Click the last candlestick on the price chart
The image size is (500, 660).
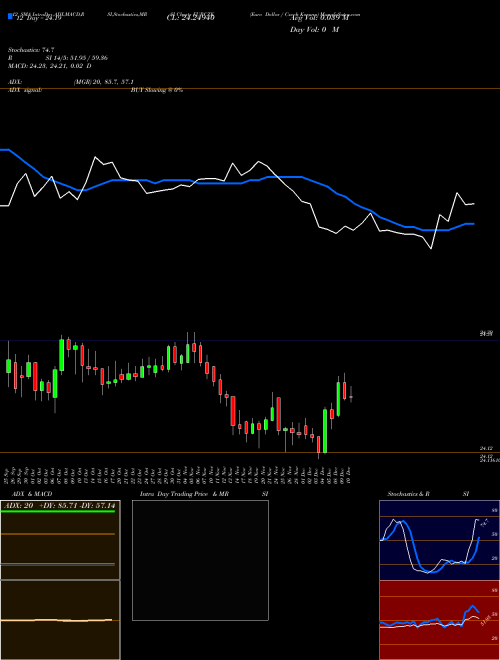pos(351,395)
